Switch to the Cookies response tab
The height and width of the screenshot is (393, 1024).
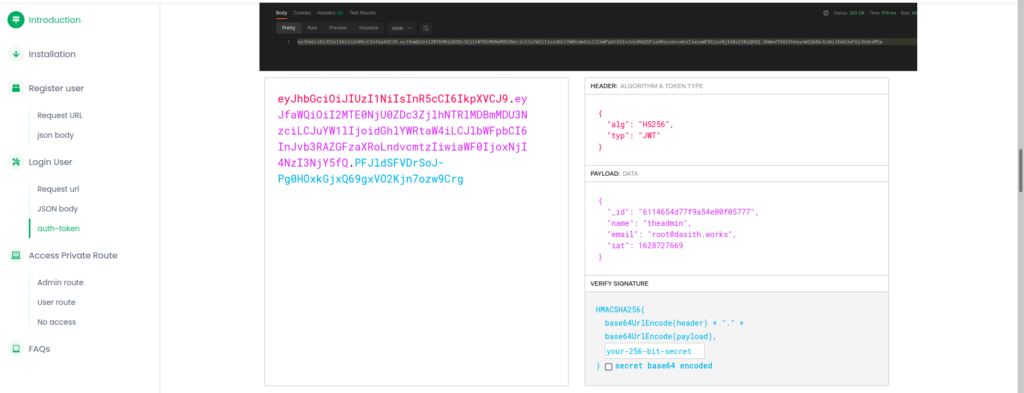tap(302, 12)
